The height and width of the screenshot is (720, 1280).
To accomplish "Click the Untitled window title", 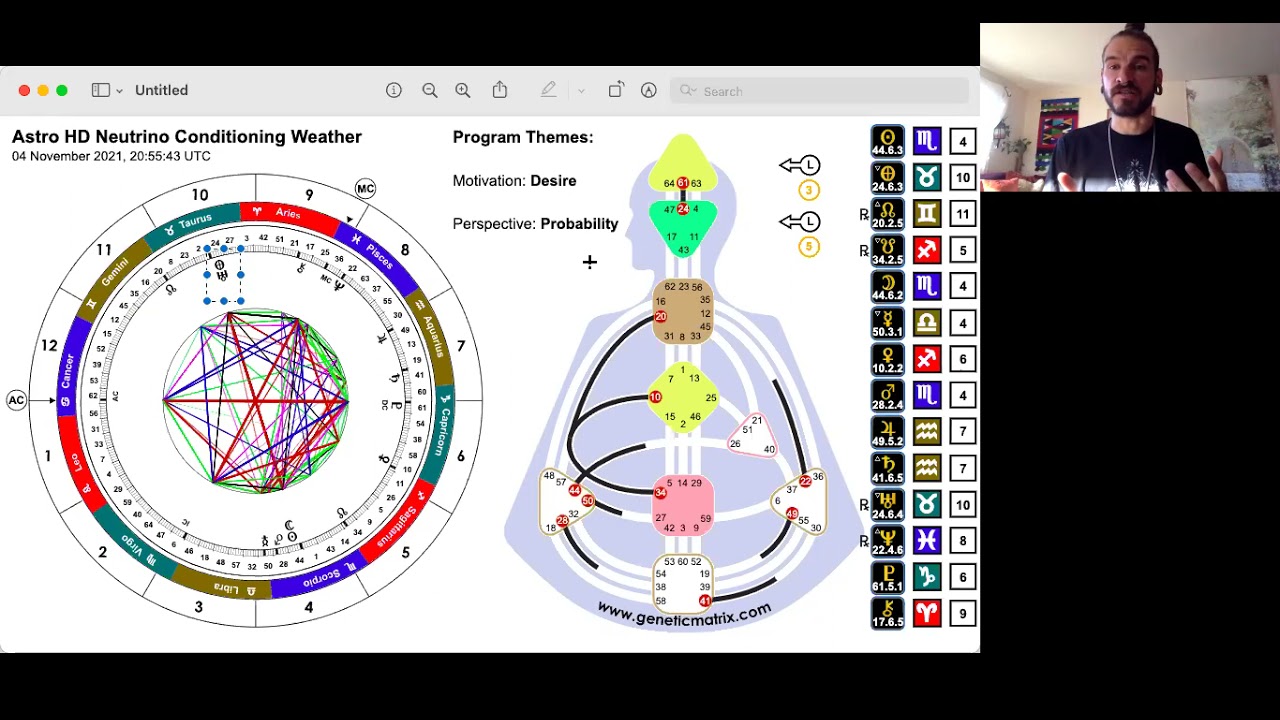I will (161, 90).
